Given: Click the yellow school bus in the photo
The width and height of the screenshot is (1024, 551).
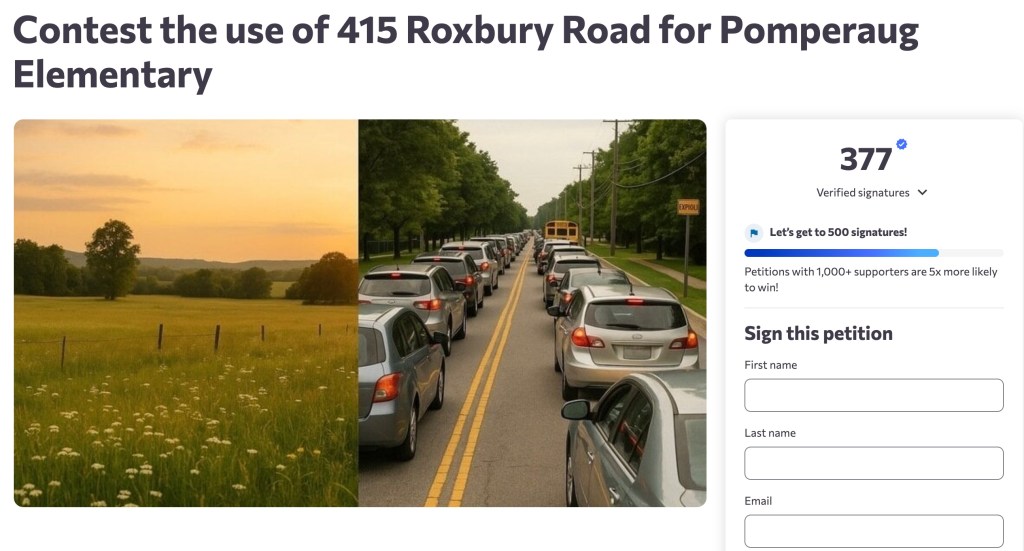Looking at the screenshot, I should pyautogui.click(x=562, y=231).
